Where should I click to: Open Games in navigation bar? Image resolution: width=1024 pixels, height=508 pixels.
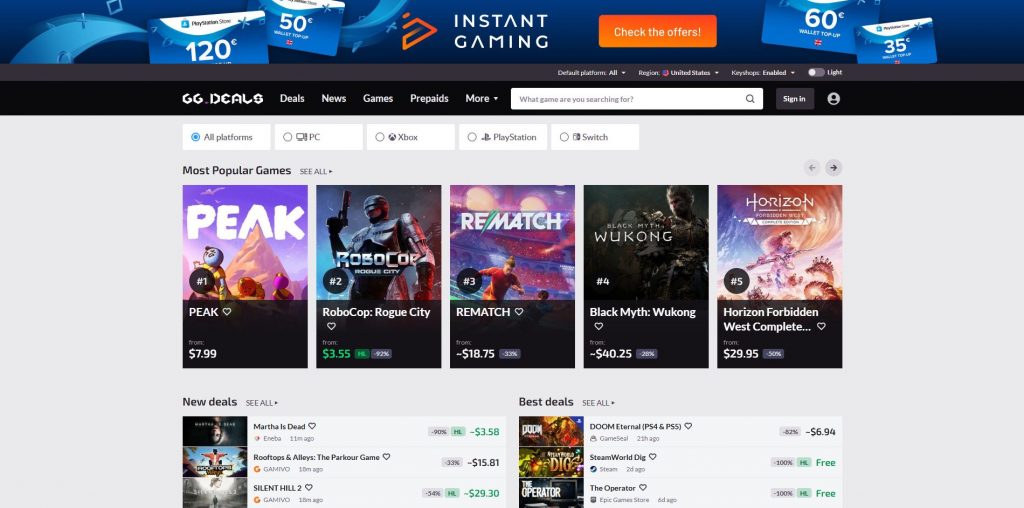click(x=378, y=99)
